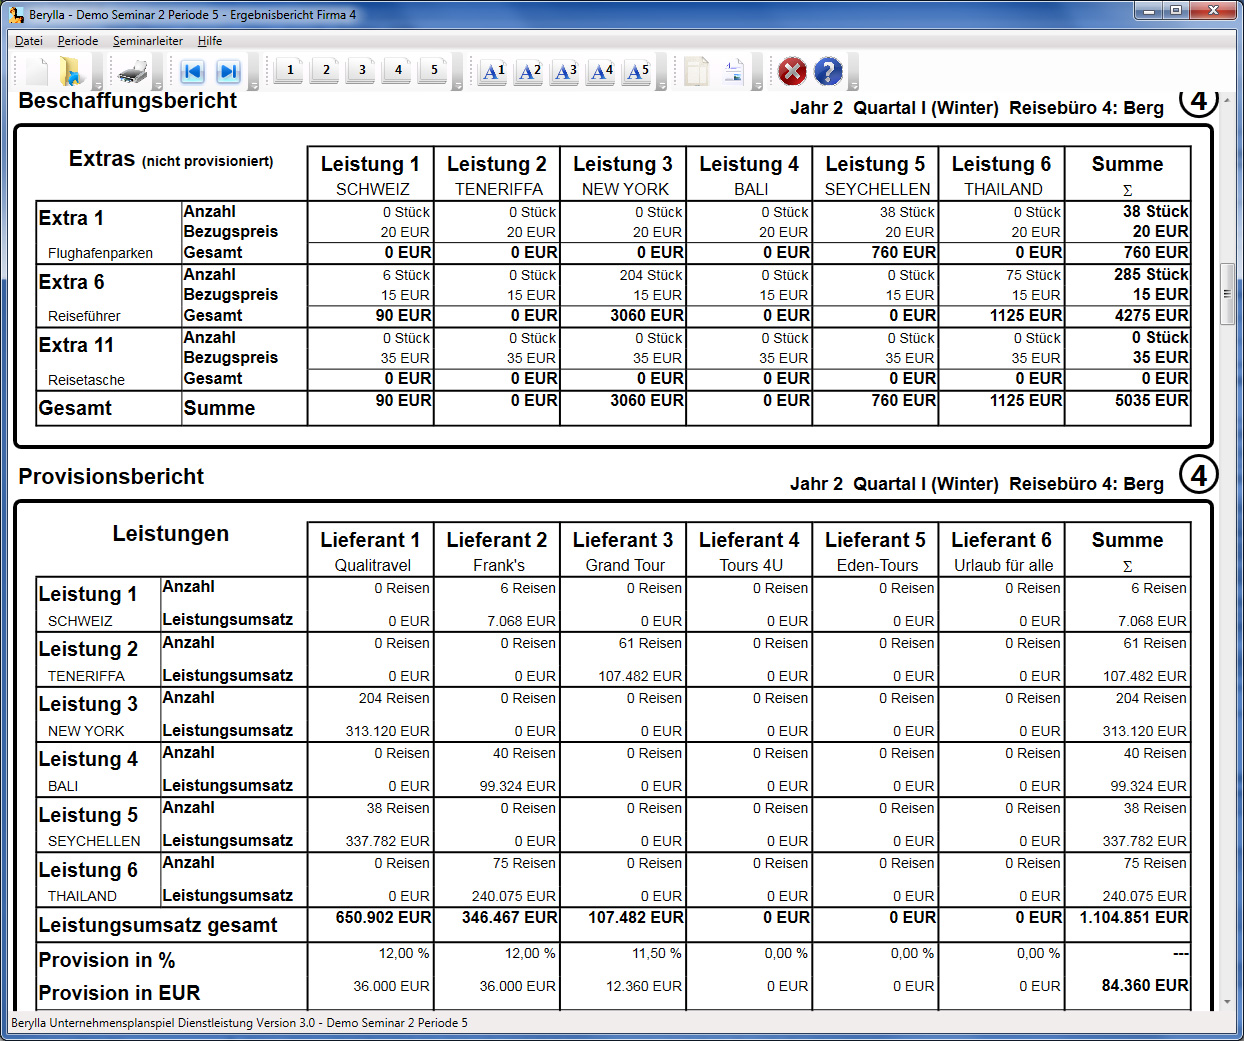Viewport: 1244px width, 1041px height.
Task: Open file using the folder icon
Action: click(x=71, y=71)
